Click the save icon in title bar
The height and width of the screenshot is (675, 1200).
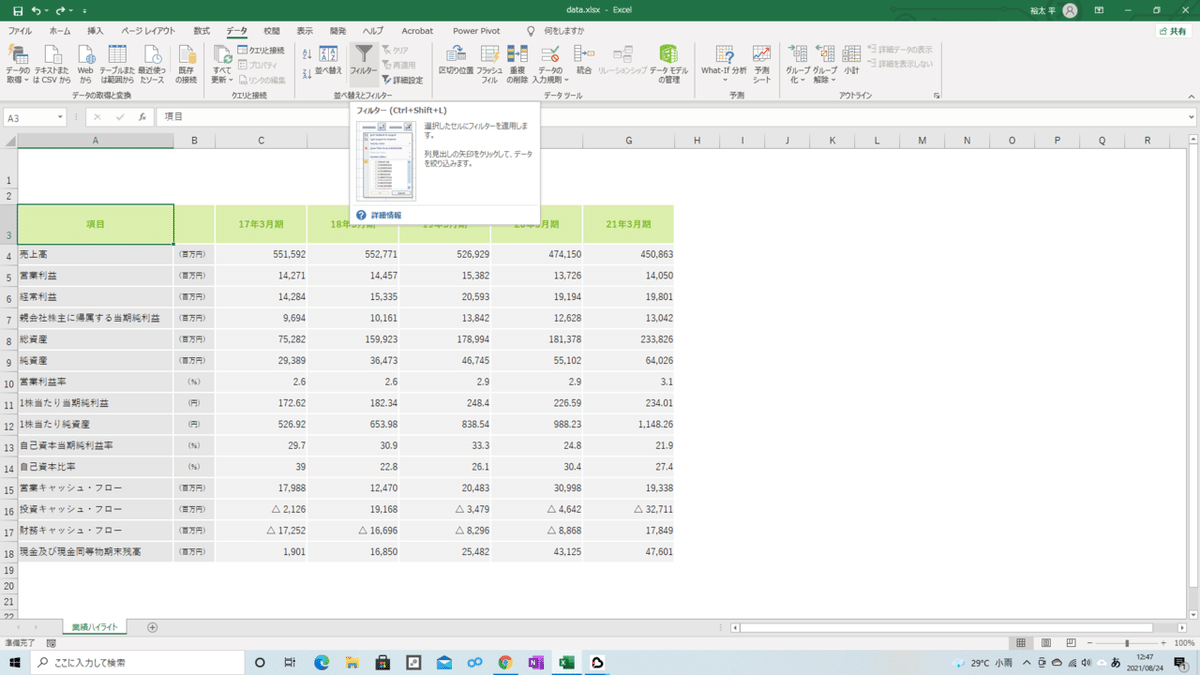click(17, 10)
